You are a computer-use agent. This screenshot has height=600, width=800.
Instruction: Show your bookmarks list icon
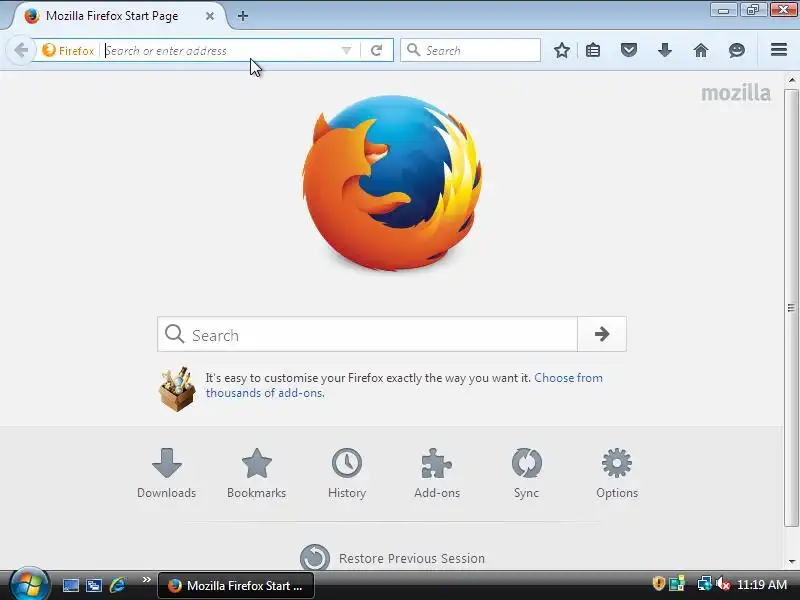point(593,50)
